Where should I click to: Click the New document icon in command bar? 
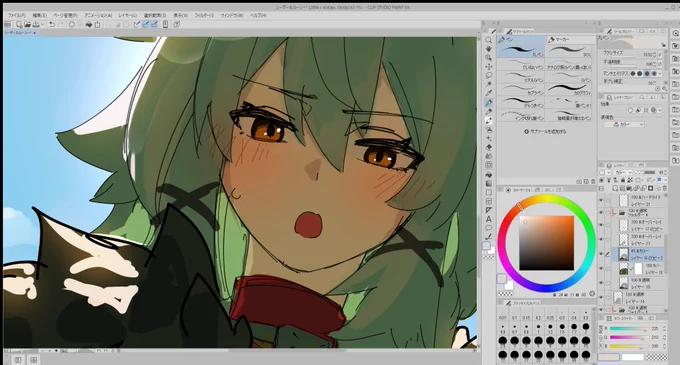click(x=18, y=25)
